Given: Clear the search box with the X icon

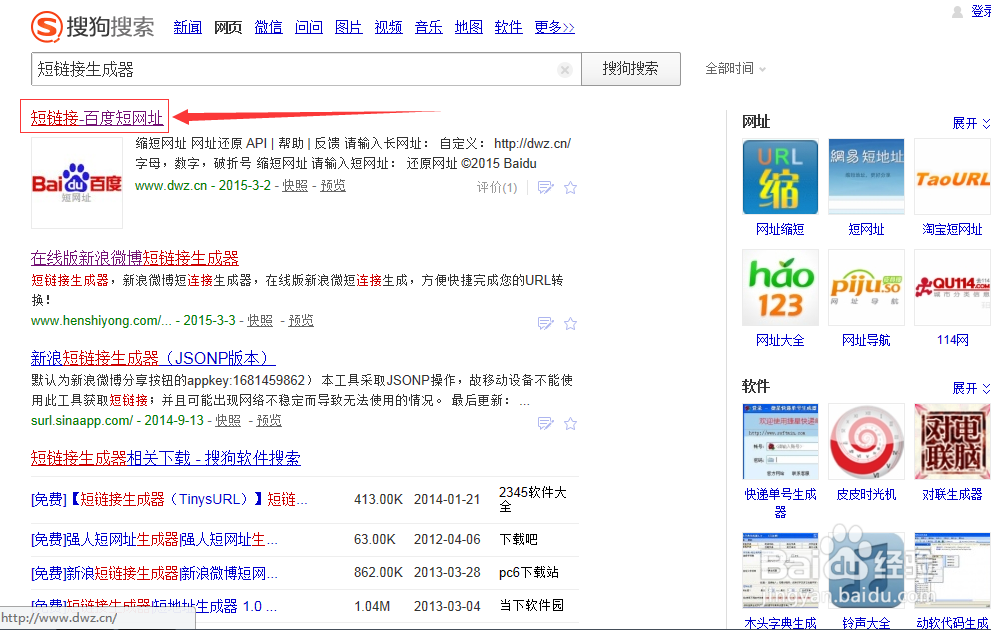Looking at the screenshot, I should point(565,70).
